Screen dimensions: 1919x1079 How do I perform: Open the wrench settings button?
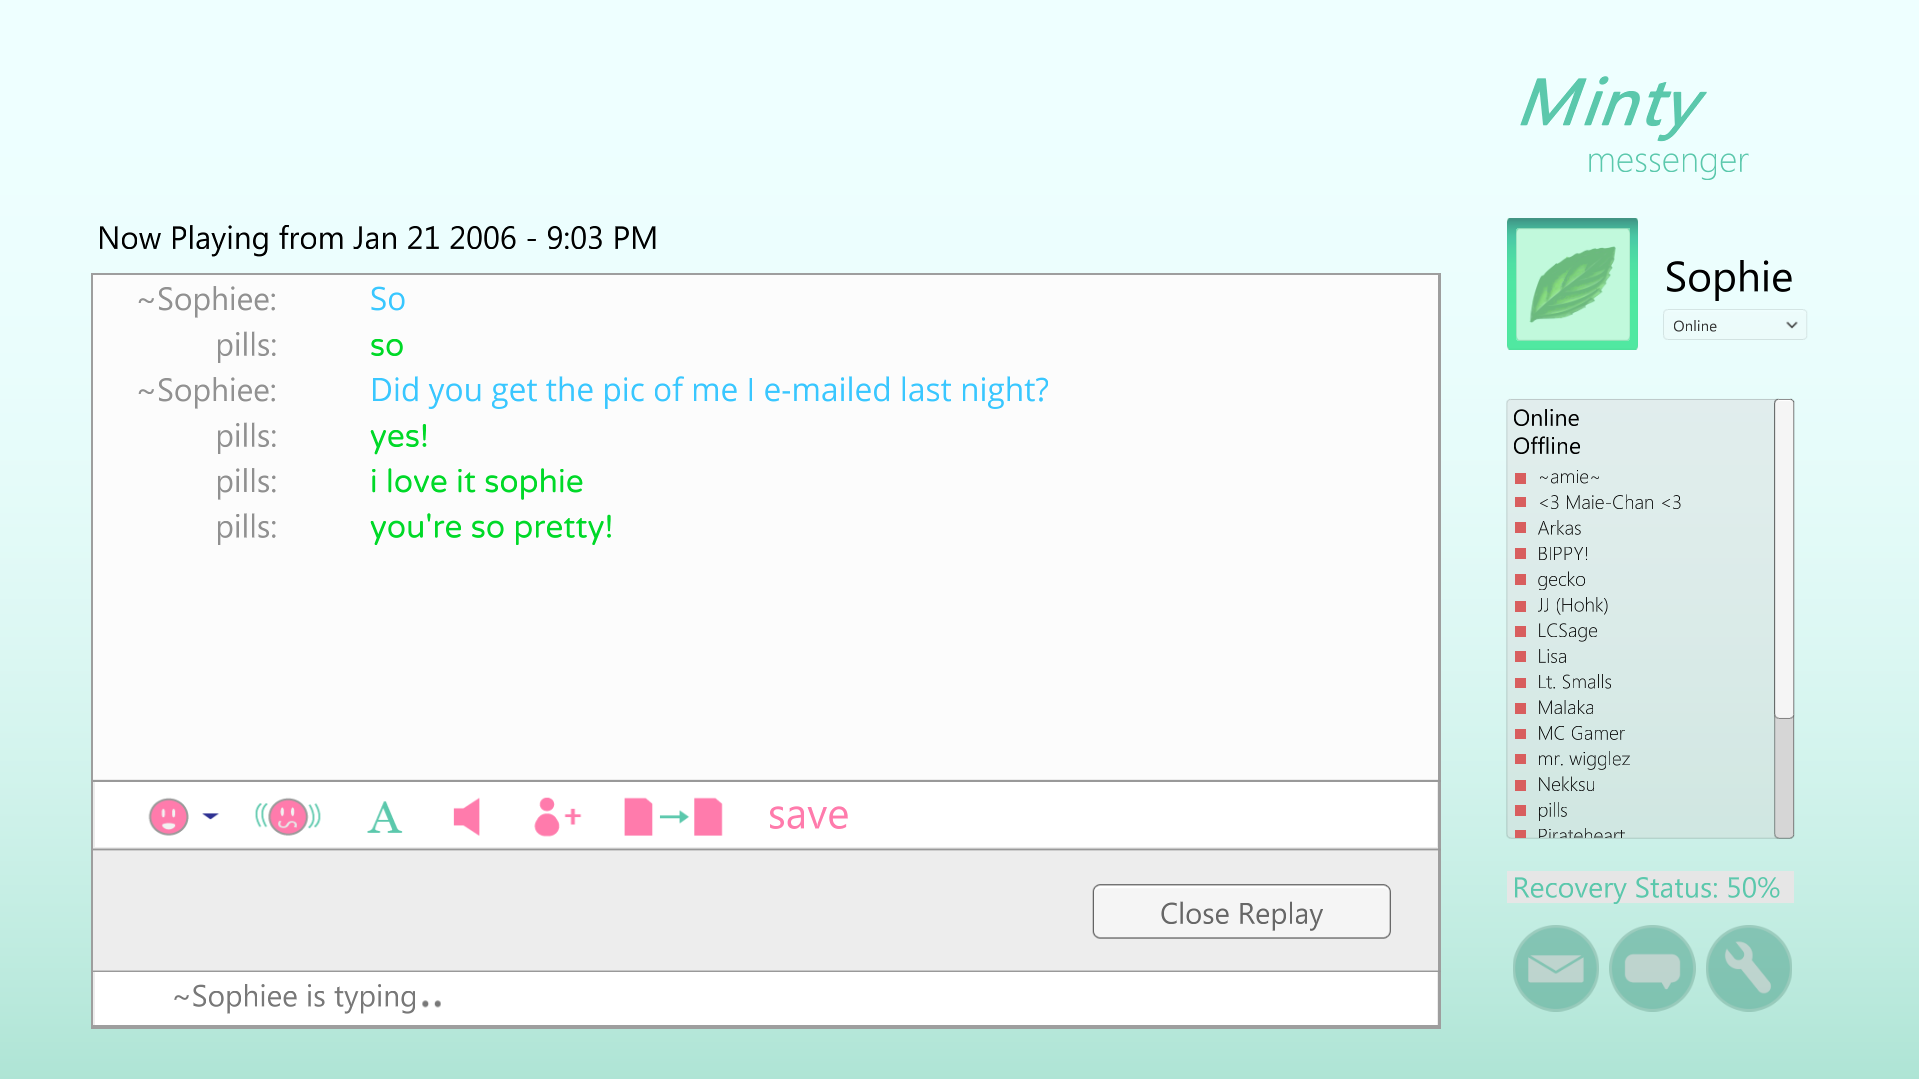pyautogui.click(x=1748, y=968)
